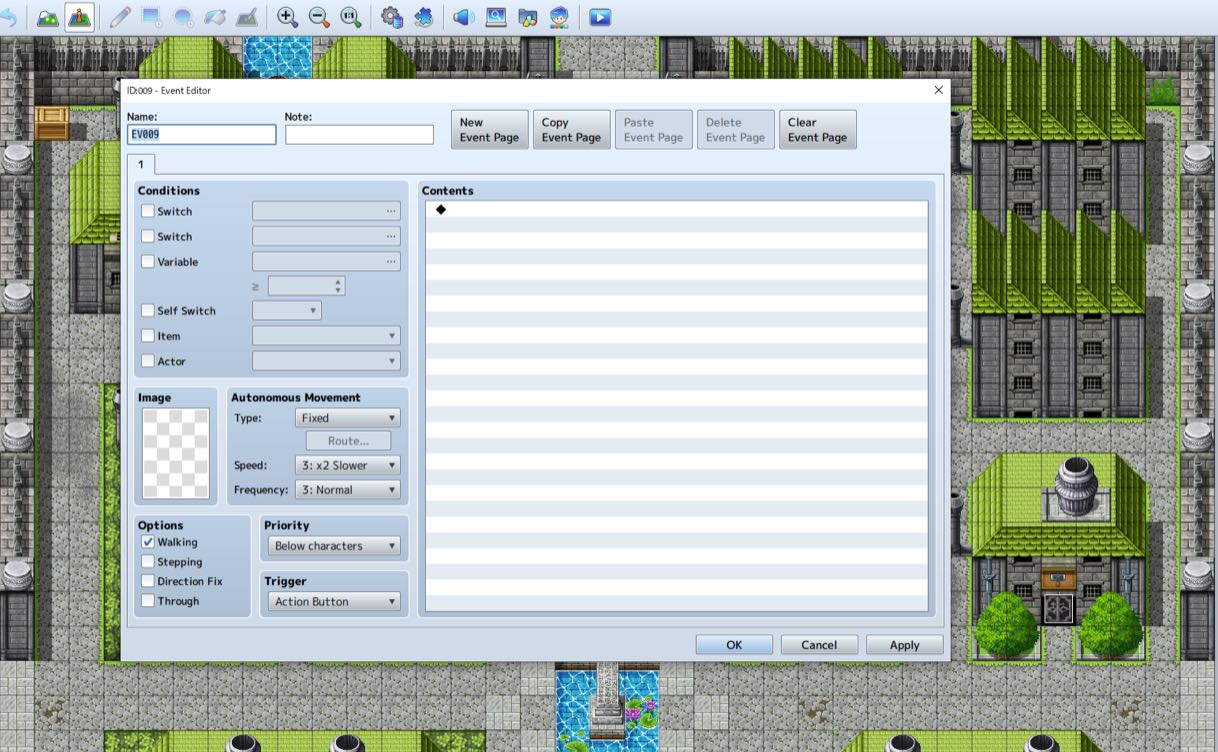
Task: Apply the event changes
Action: pyautogui.click(x=903, y=644)
